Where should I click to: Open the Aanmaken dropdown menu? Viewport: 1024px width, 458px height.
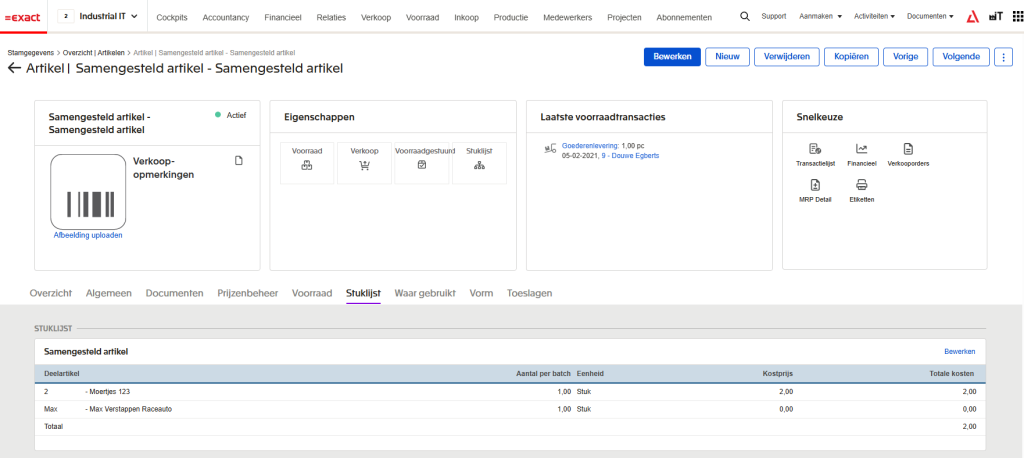[x=820, y=17]
